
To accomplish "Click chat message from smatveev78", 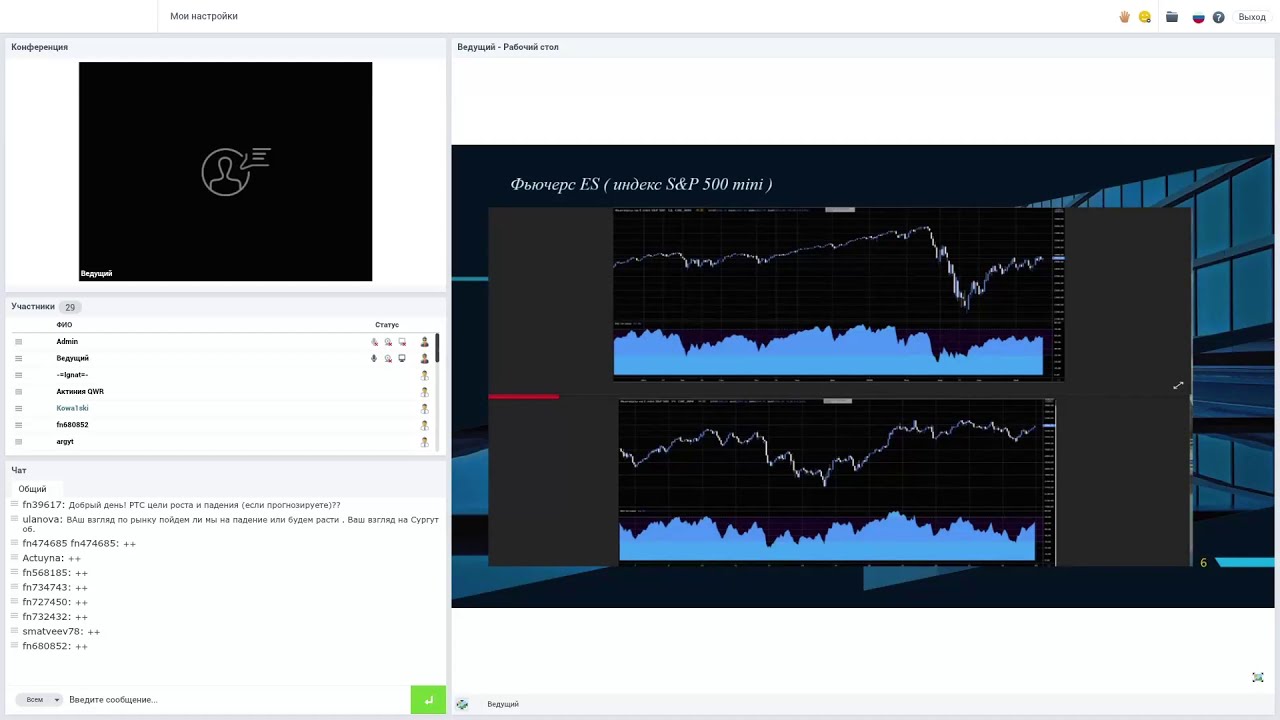I will point(61,632).
